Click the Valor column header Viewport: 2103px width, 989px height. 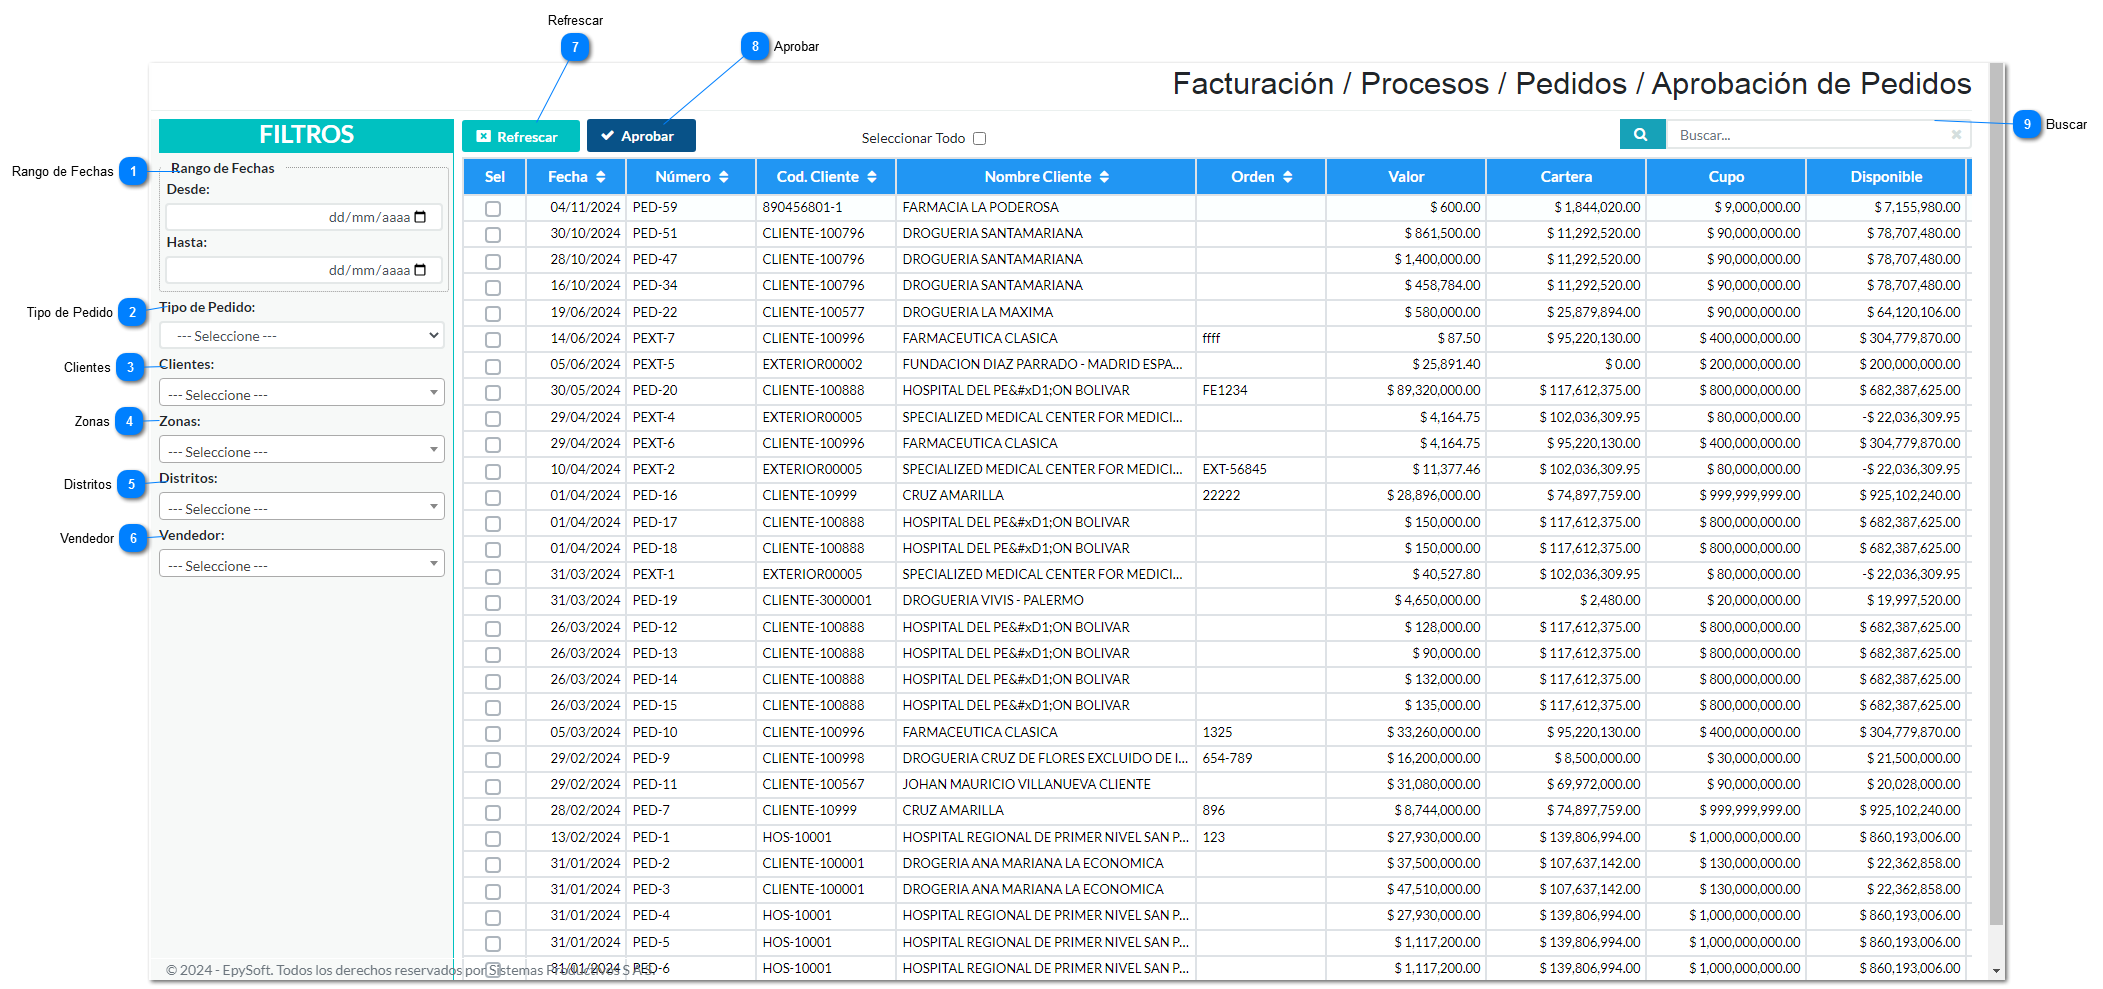(x=1406, y=177)
